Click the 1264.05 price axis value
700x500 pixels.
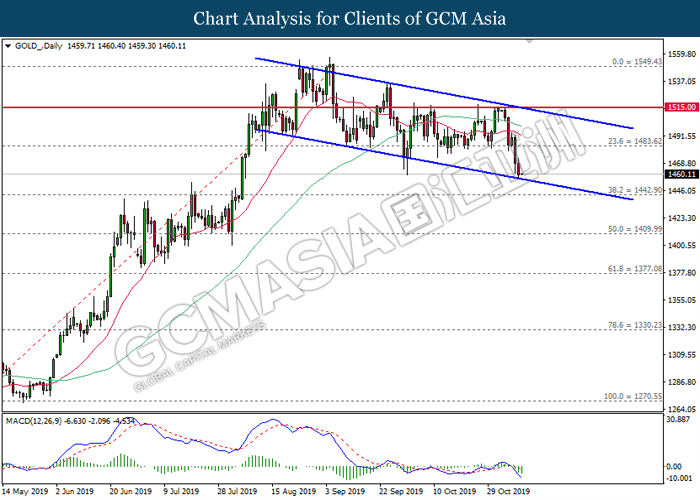click(x=681, y=409)
